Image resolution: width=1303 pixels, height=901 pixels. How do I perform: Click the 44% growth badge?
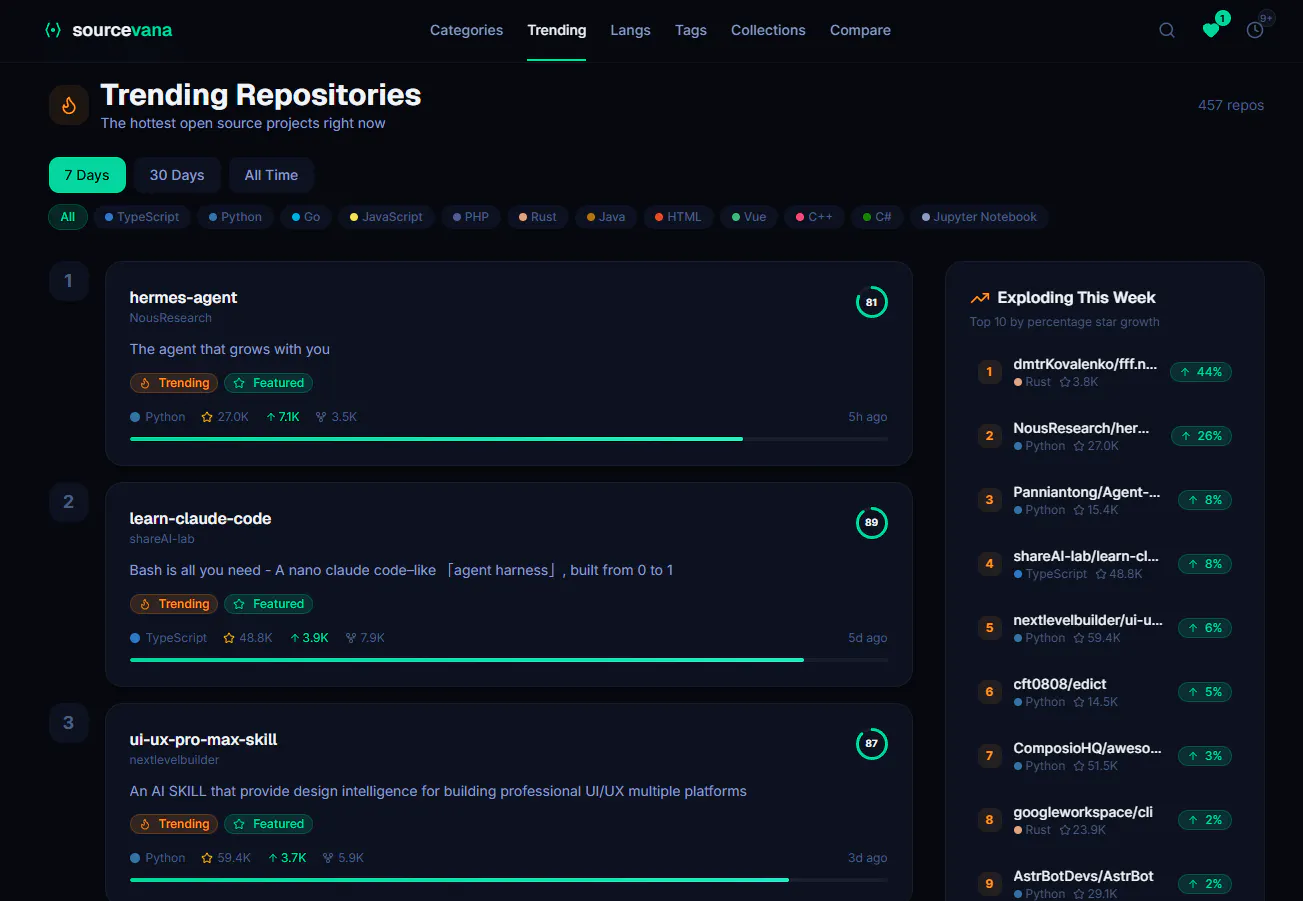coord(1201,372)
